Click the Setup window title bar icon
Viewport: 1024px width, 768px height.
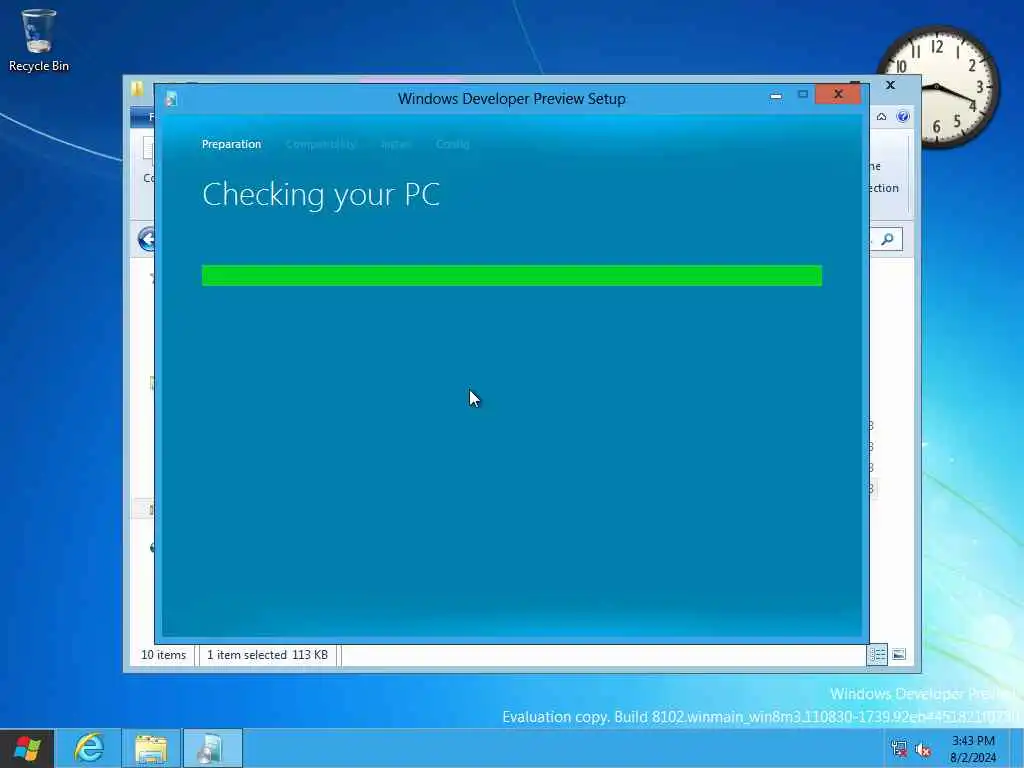(x=171, y=99)
